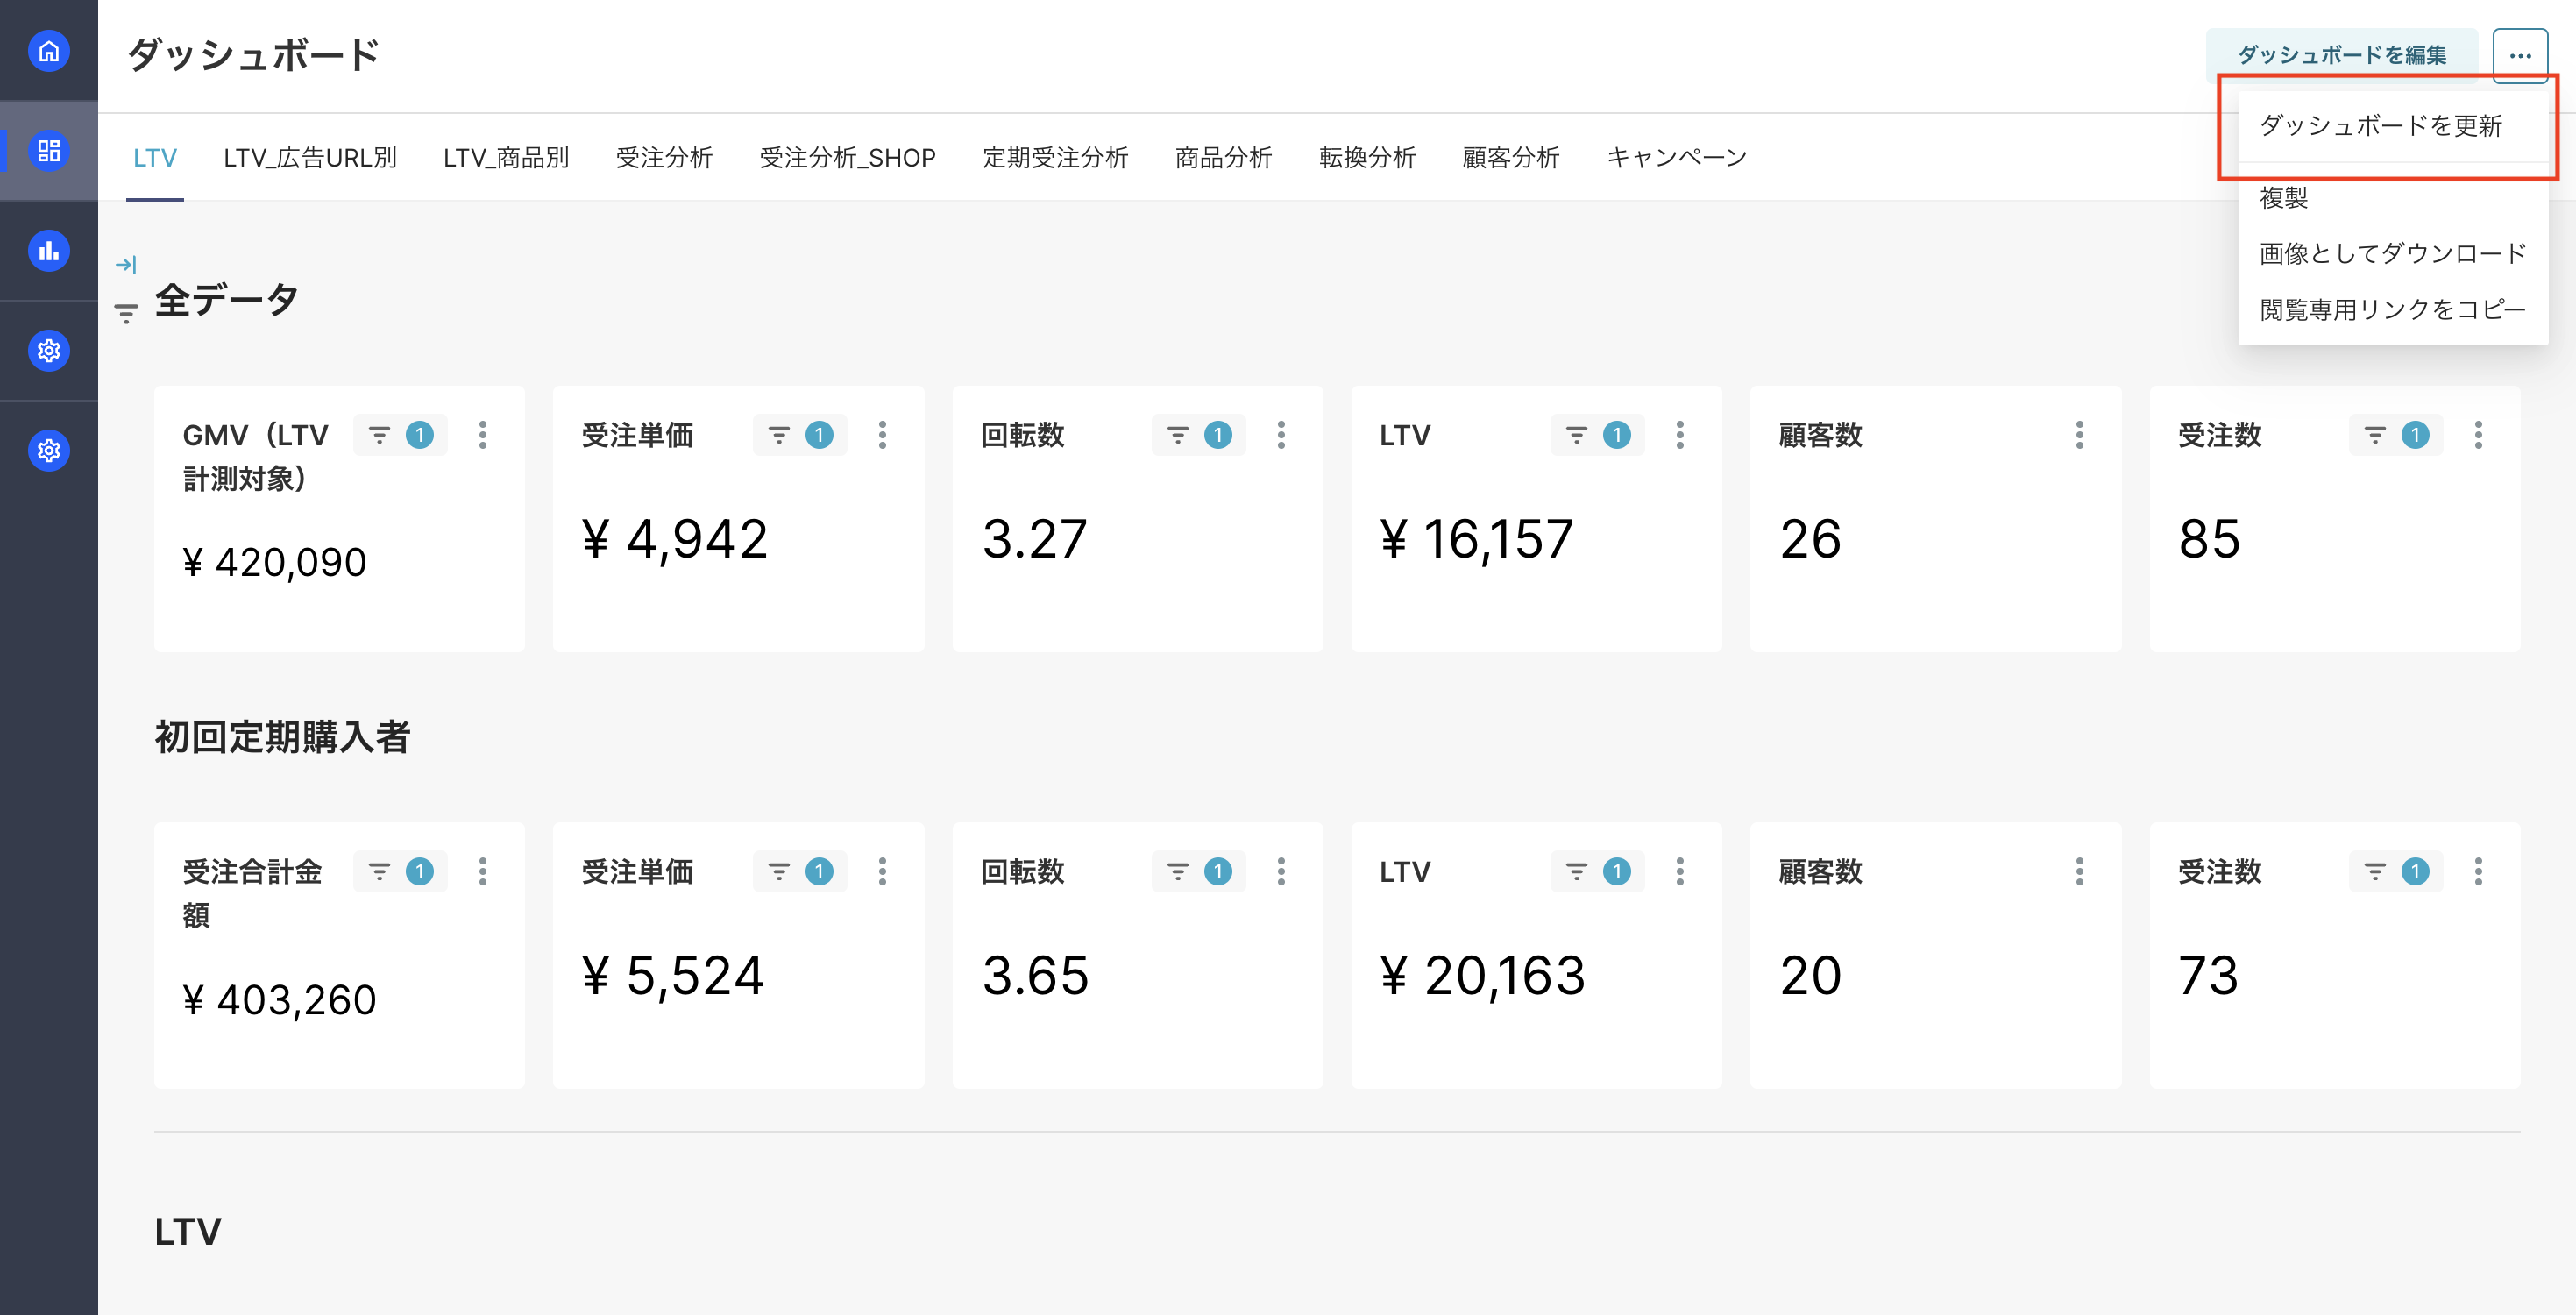Switch to the LTV tab
Viewport: 2576px width, 1315px height.
155,158
